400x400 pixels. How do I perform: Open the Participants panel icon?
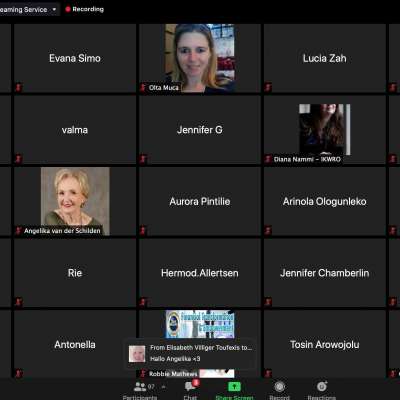tap(140, 387)
